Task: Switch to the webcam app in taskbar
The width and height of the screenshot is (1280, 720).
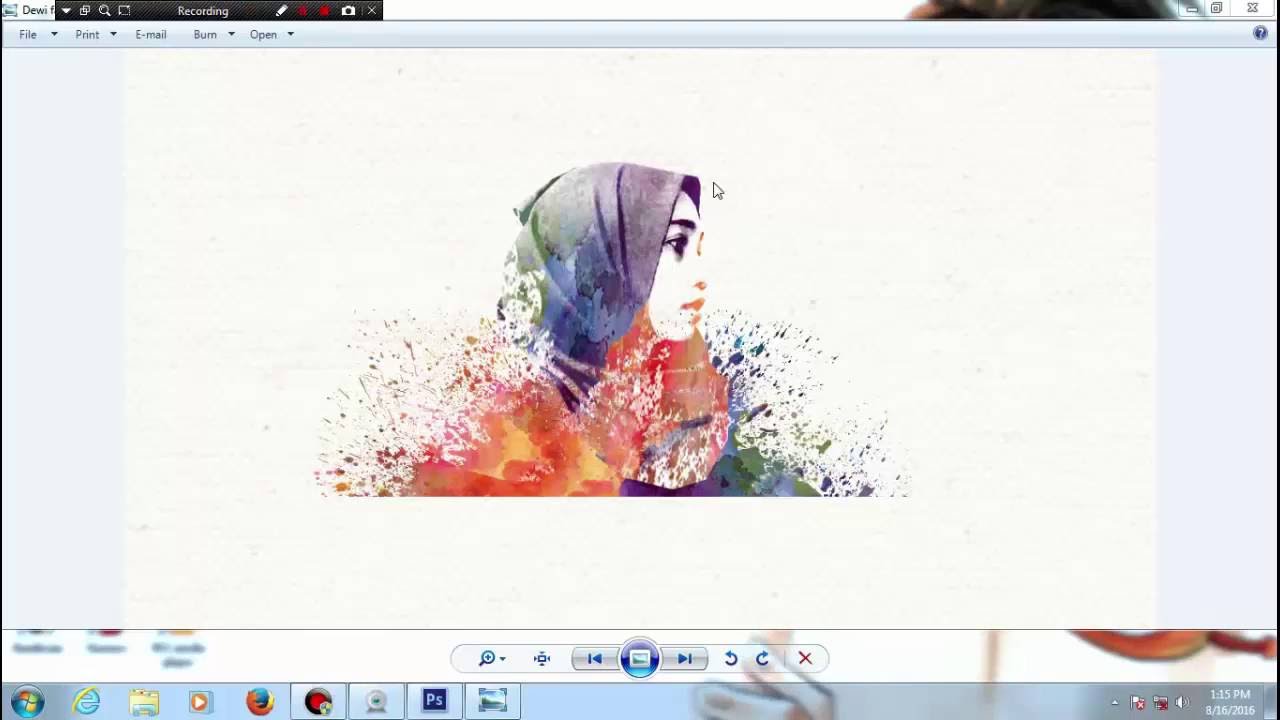Action: click(x=376, y=702)
